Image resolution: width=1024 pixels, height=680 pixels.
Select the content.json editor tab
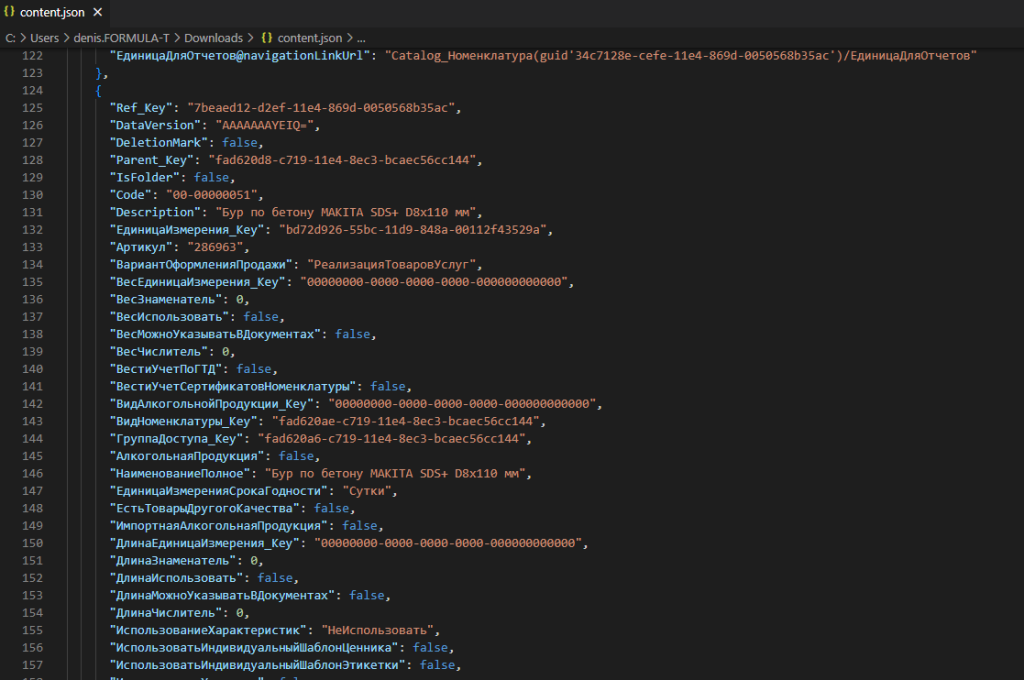(x=52, y=13)
